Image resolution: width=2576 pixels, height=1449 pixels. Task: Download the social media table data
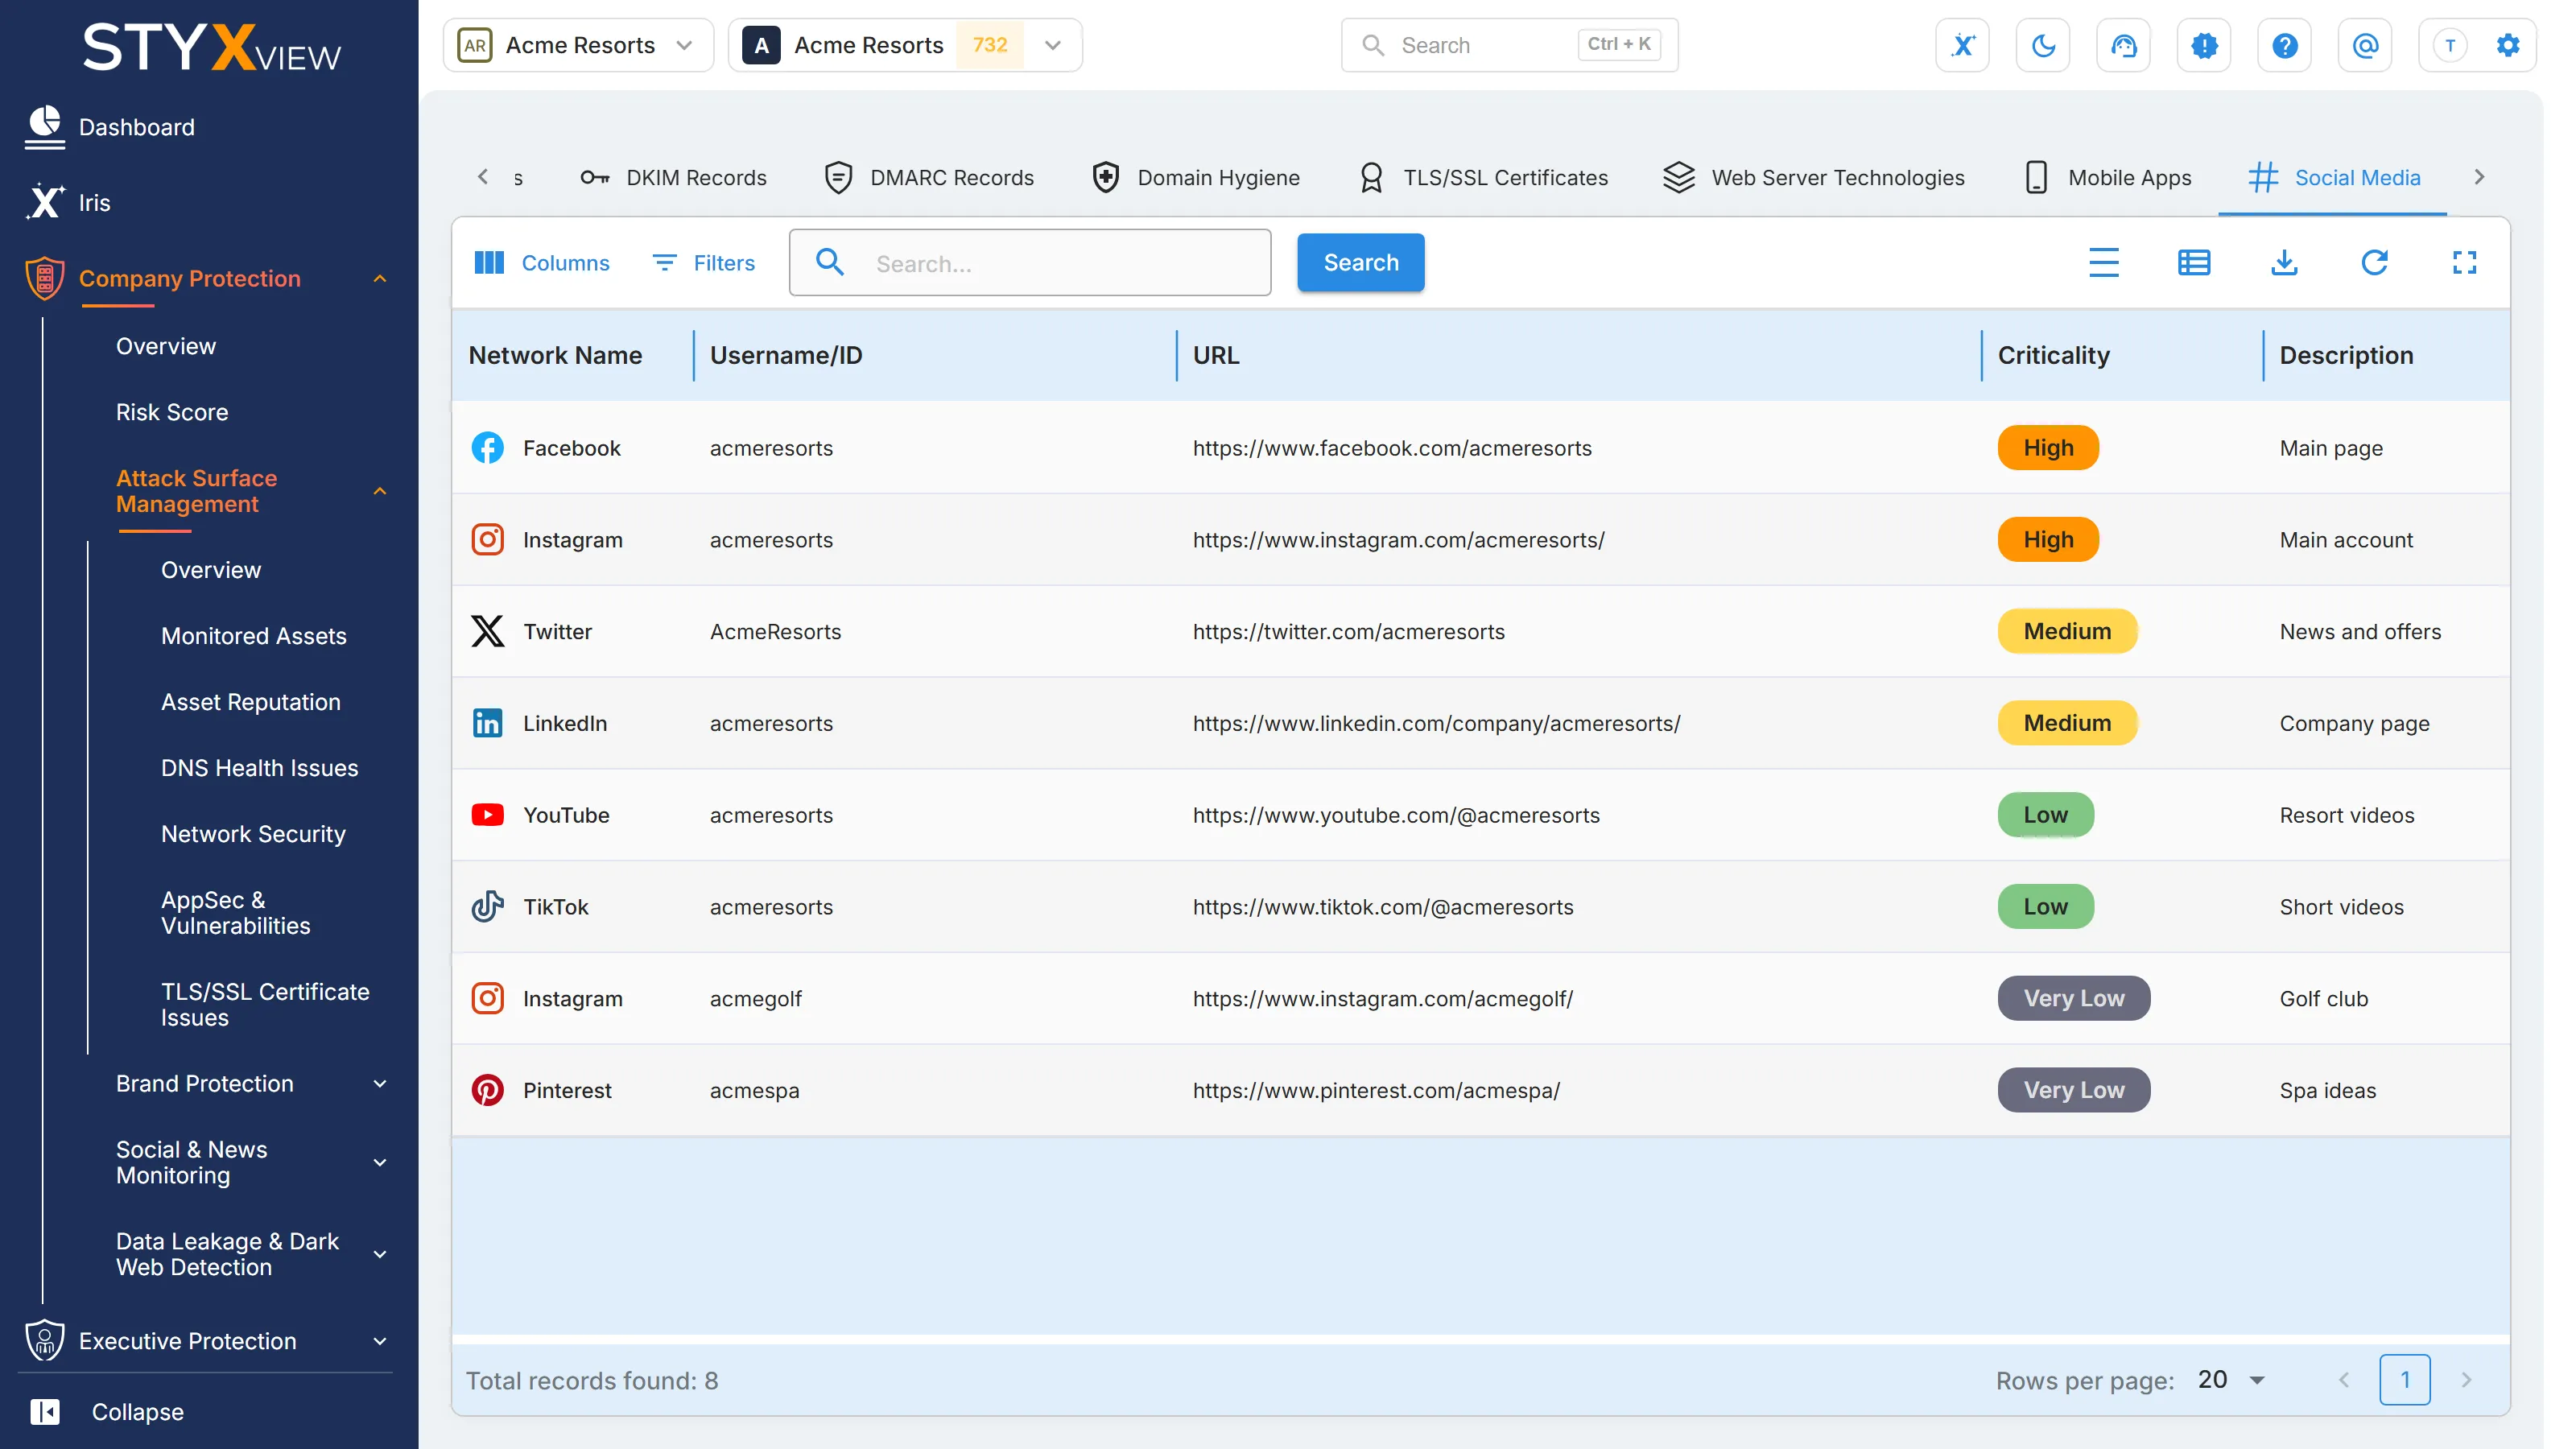[2283, 262]
